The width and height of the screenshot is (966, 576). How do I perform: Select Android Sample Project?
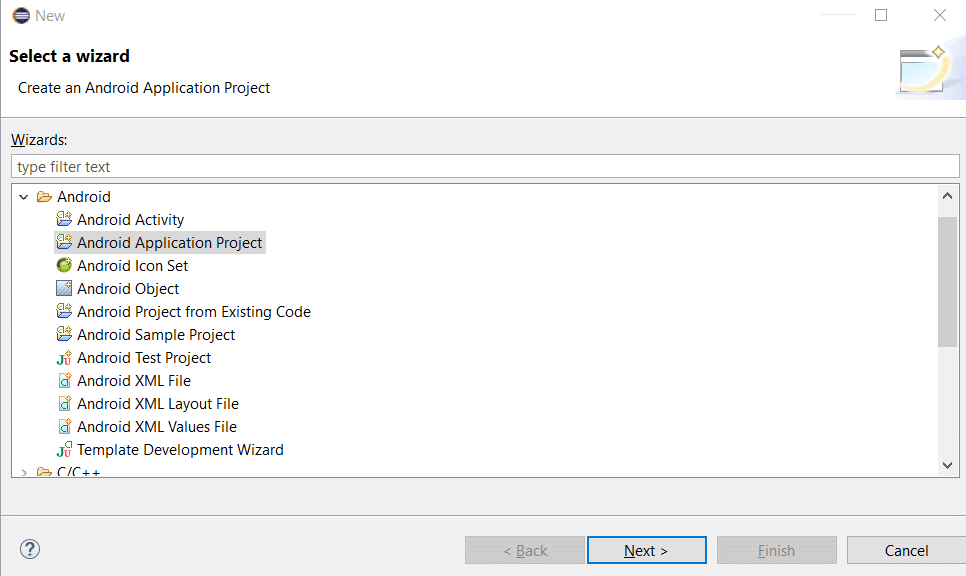coord(156,335)
